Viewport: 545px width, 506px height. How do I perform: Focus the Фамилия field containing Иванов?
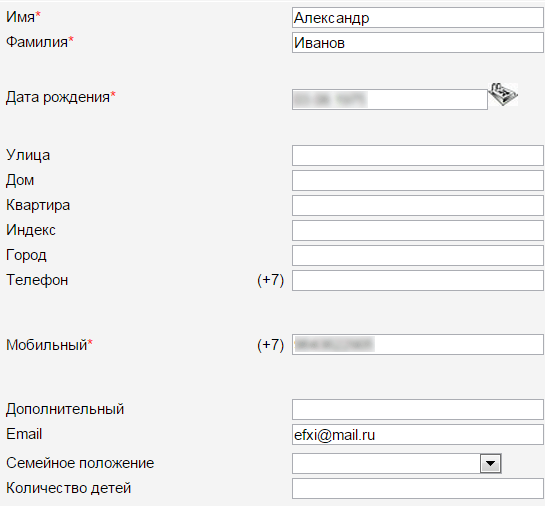418,43
